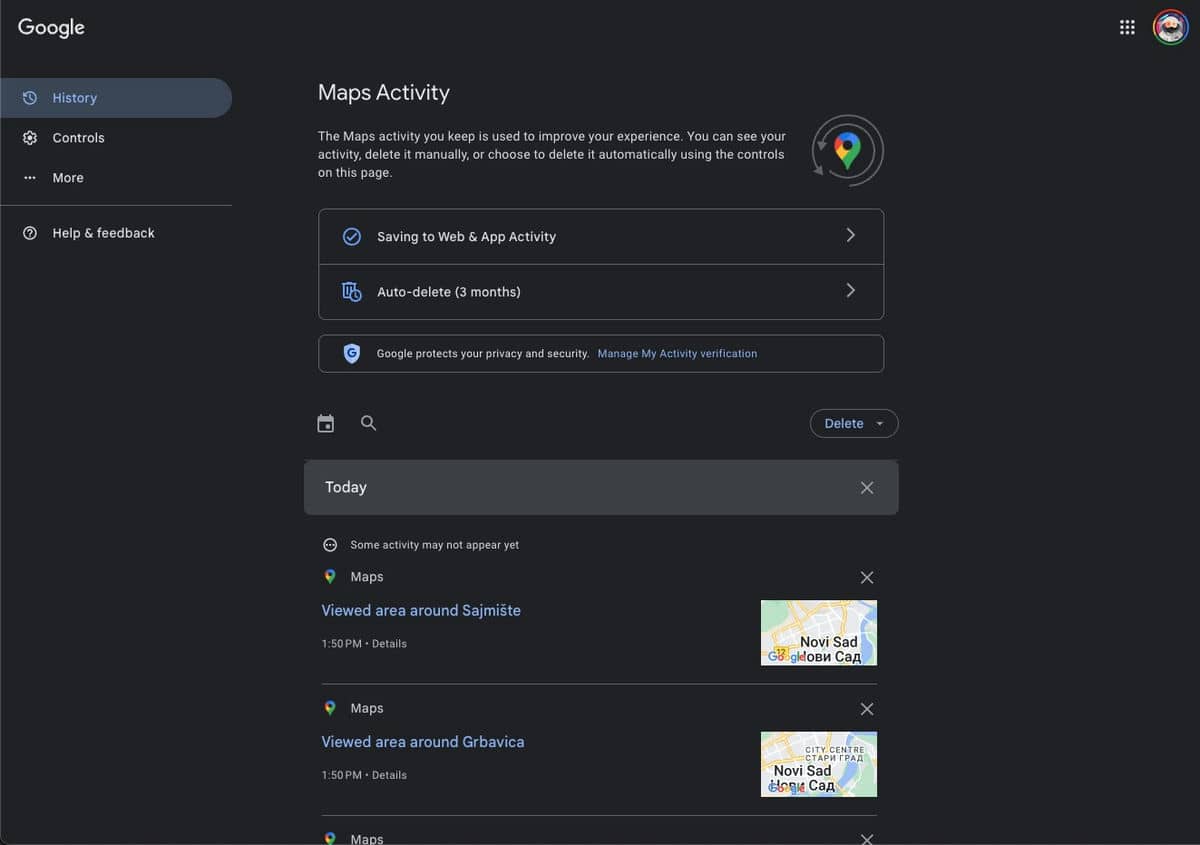Open the Google apps grid icon
The height and width of the screenshot is (845, 1200).
[1127, 28]
